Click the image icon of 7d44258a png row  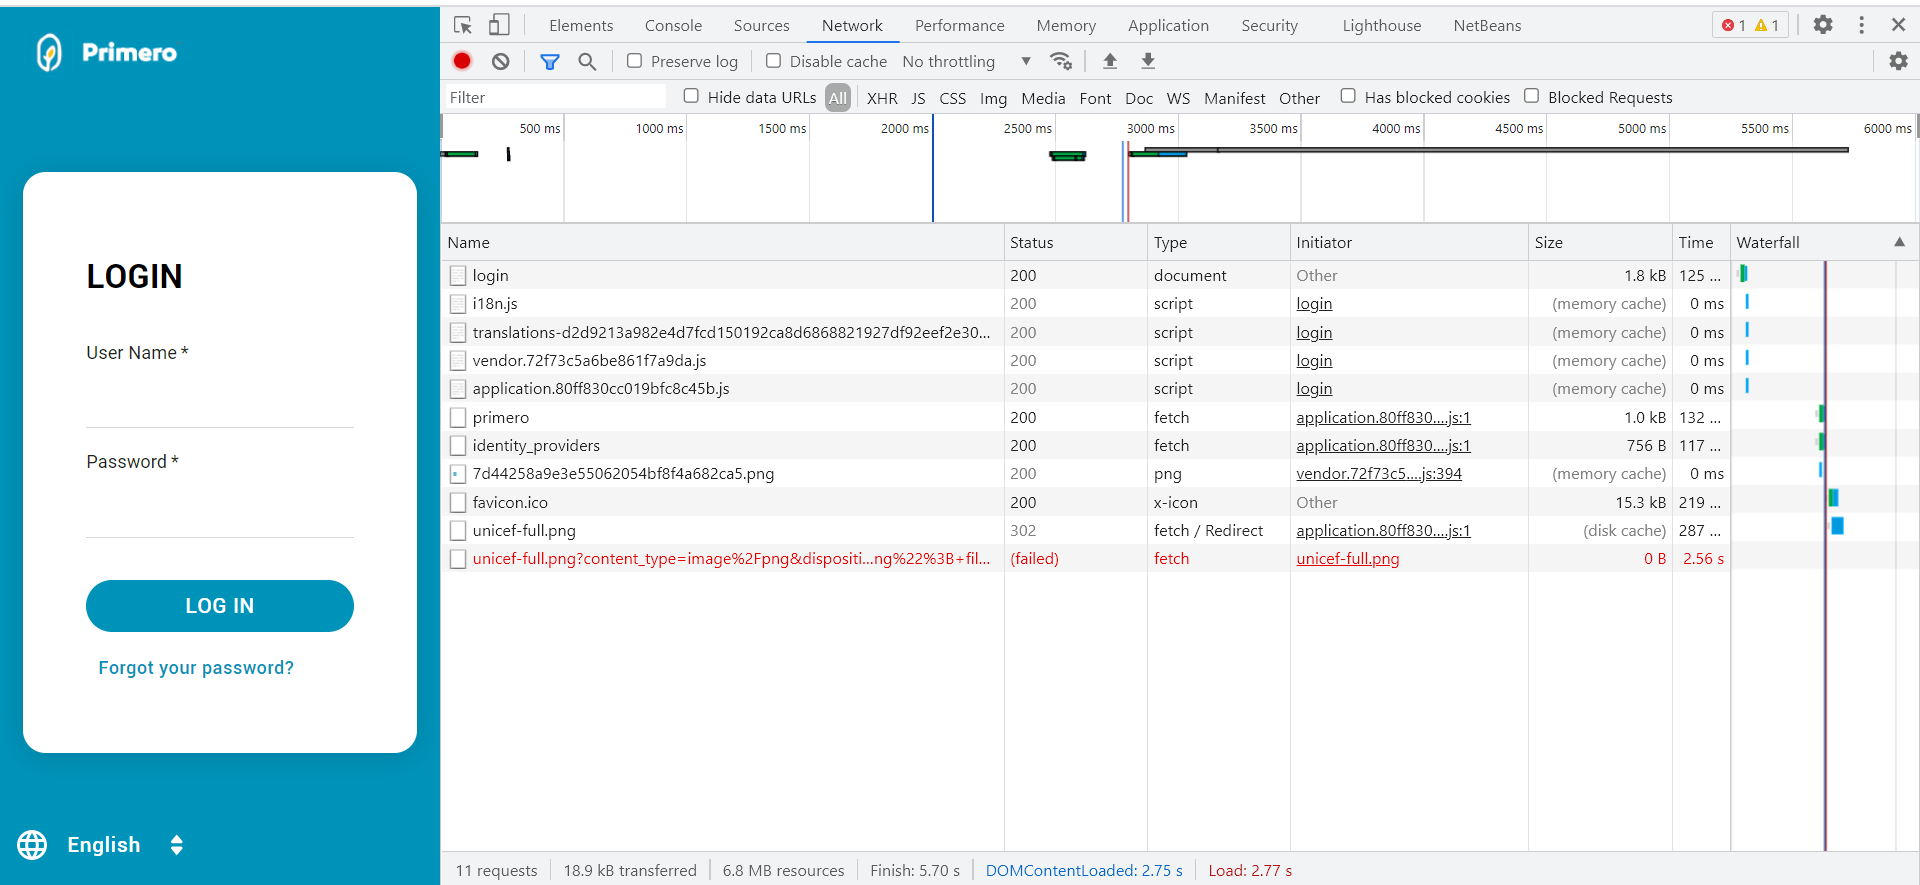pos(458,474)
